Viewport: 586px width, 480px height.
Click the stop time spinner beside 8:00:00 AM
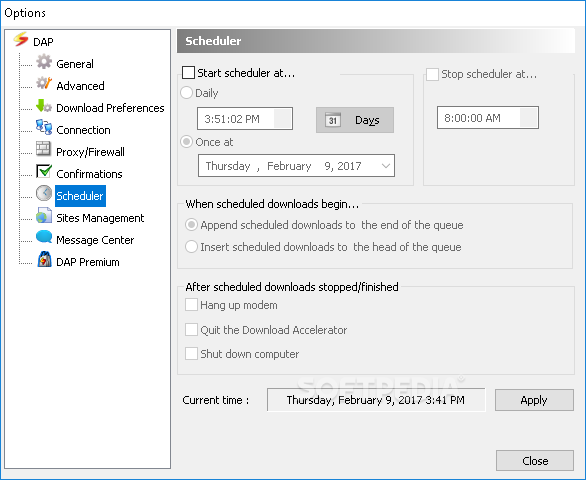(529, 118)
